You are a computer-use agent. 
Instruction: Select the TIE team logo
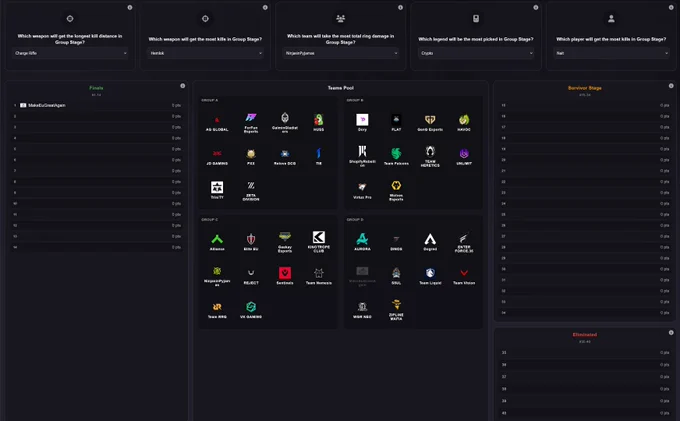[319, 153]
